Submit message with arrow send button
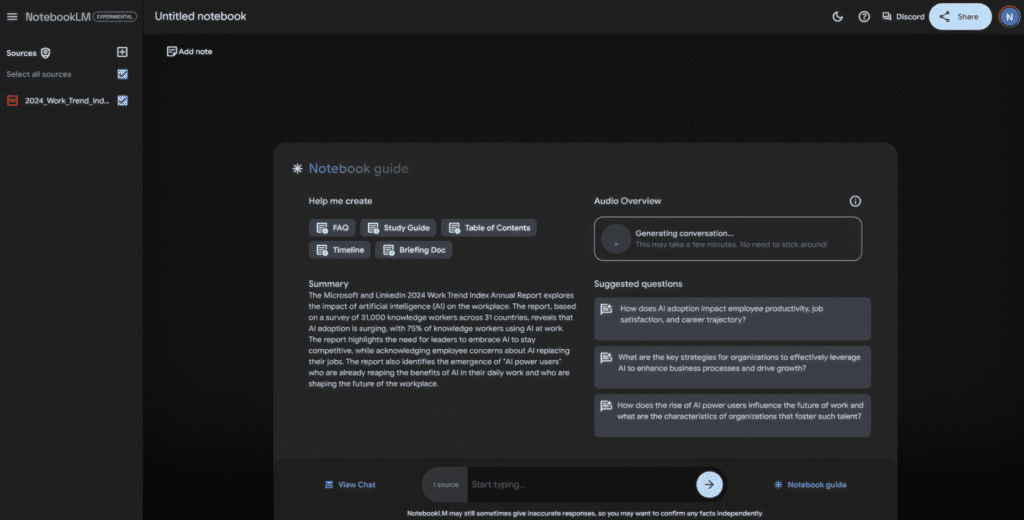Screen dimensions: 1024x520 point(709,485)
